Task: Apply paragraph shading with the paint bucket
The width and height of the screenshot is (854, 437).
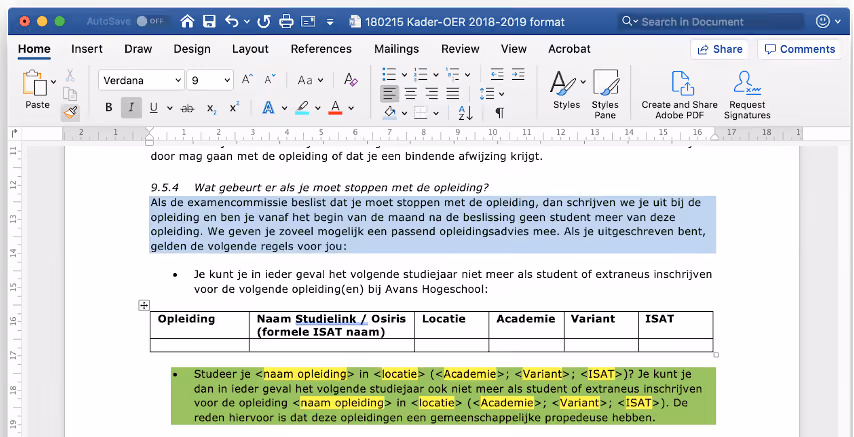Action: pos(389,113)
